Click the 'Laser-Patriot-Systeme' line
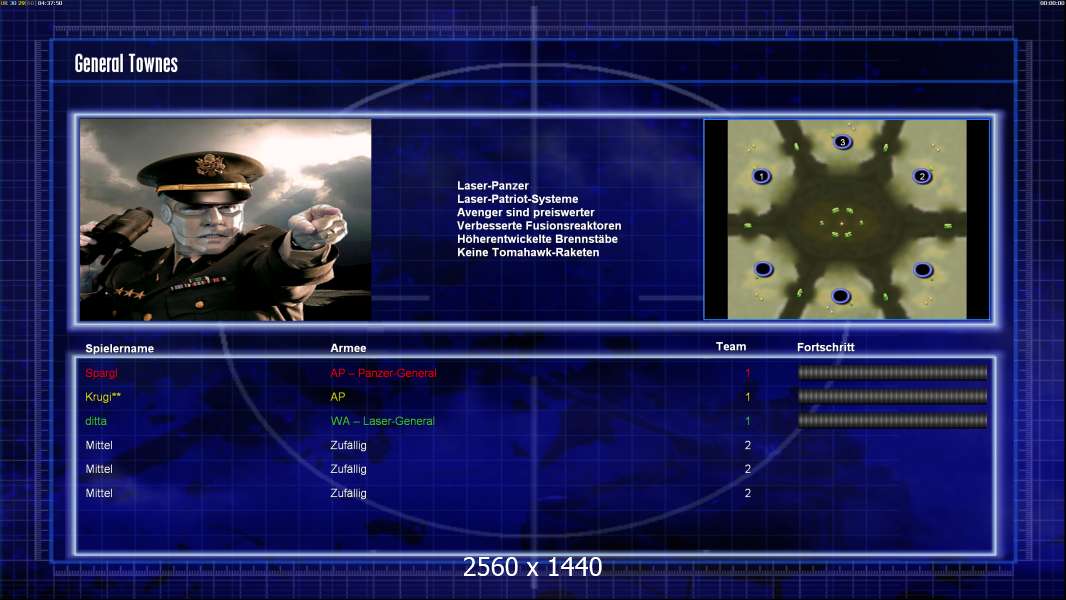Screen dimensions: 1066x600 517,199
